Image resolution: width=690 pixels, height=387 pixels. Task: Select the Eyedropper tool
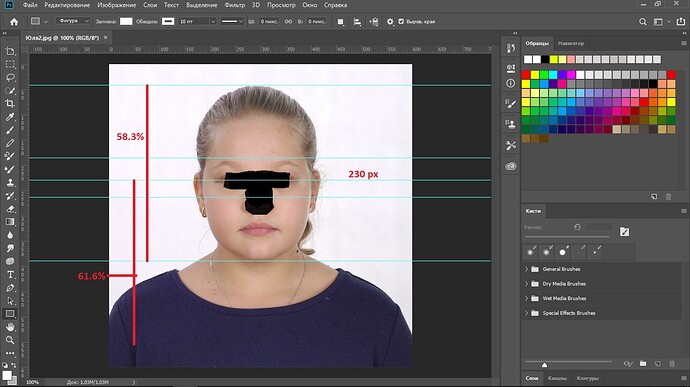(x=10, y=117)
